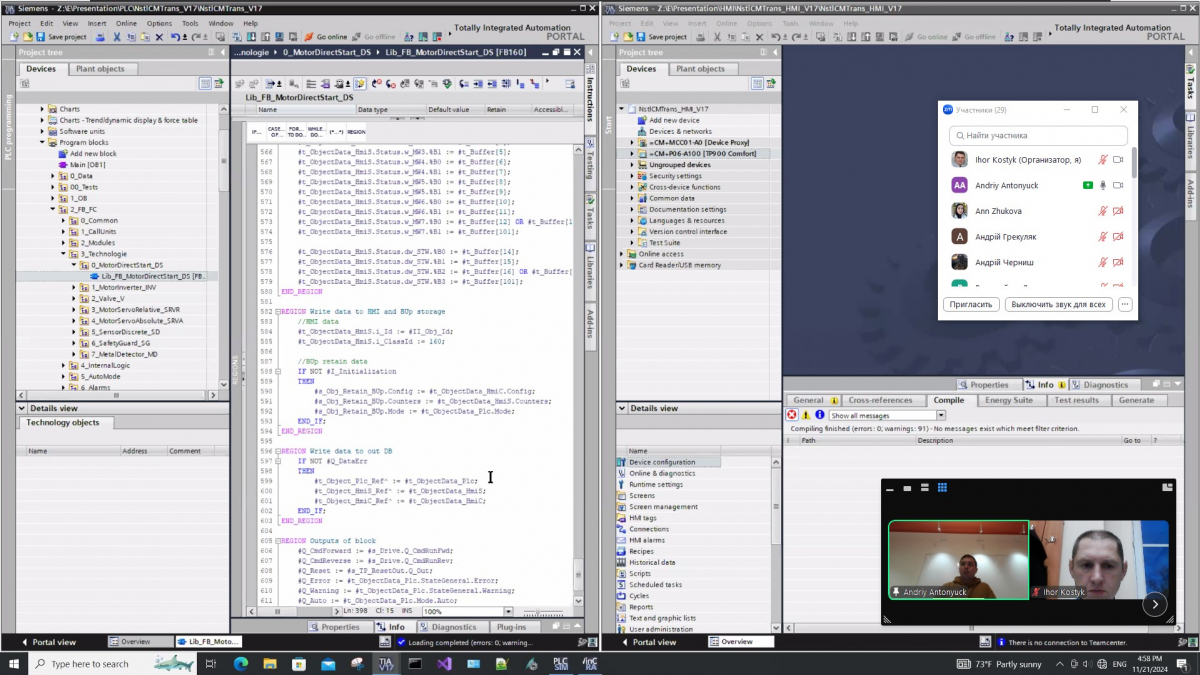Screen dimensions: 1200x675
Task: Click Save project in the HMI window toolbar
Action: 662,37
